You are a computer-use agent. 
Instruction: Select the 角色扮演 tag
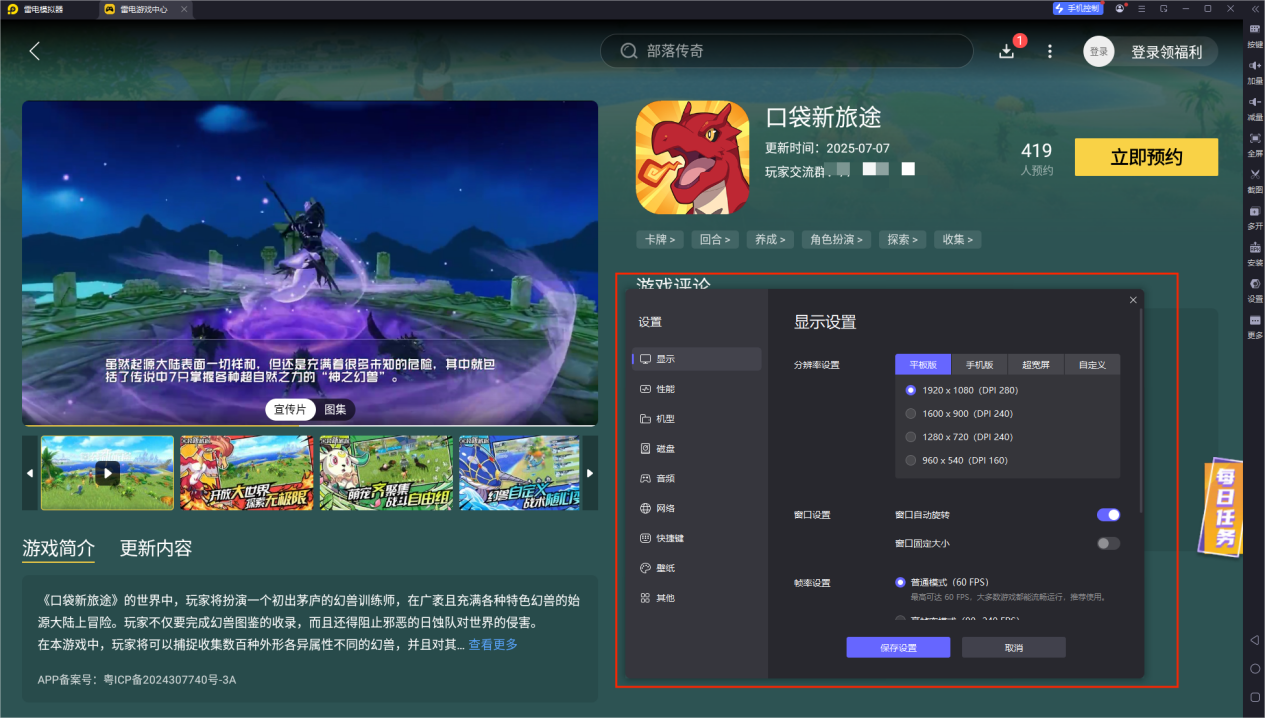coord(836,240)
